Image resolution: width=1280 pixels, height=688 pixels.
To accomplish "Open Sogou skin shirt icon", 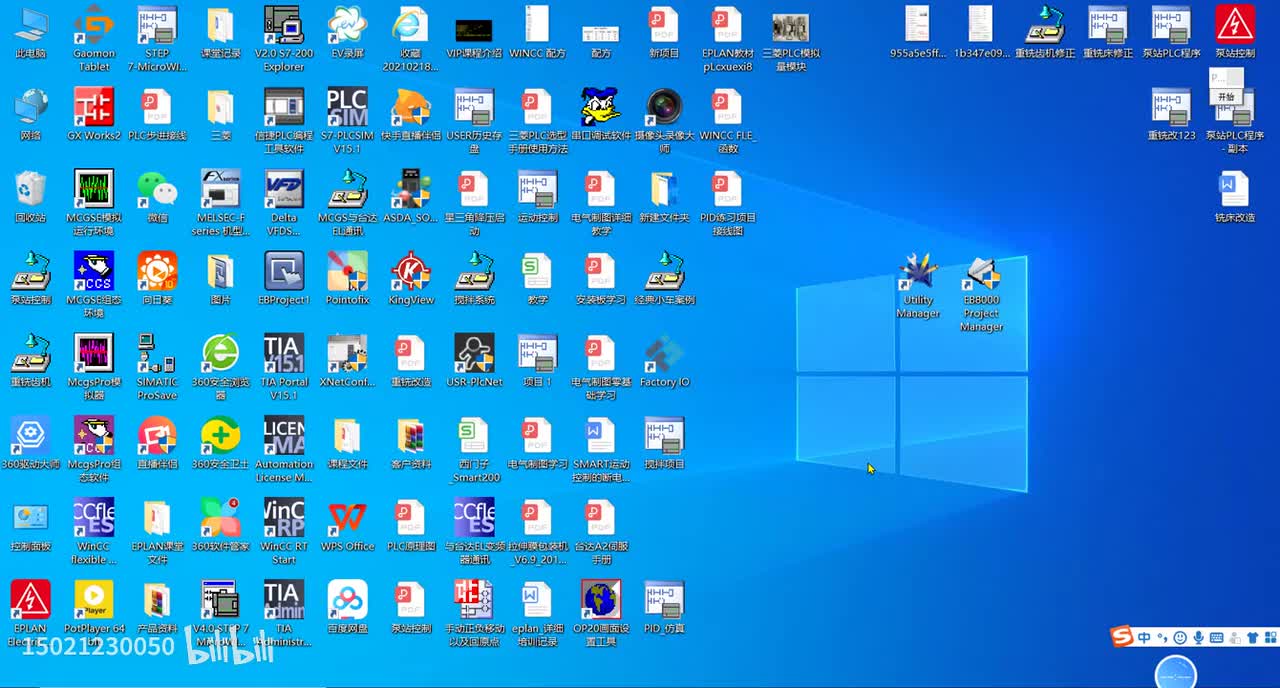I will (1252, 638).
